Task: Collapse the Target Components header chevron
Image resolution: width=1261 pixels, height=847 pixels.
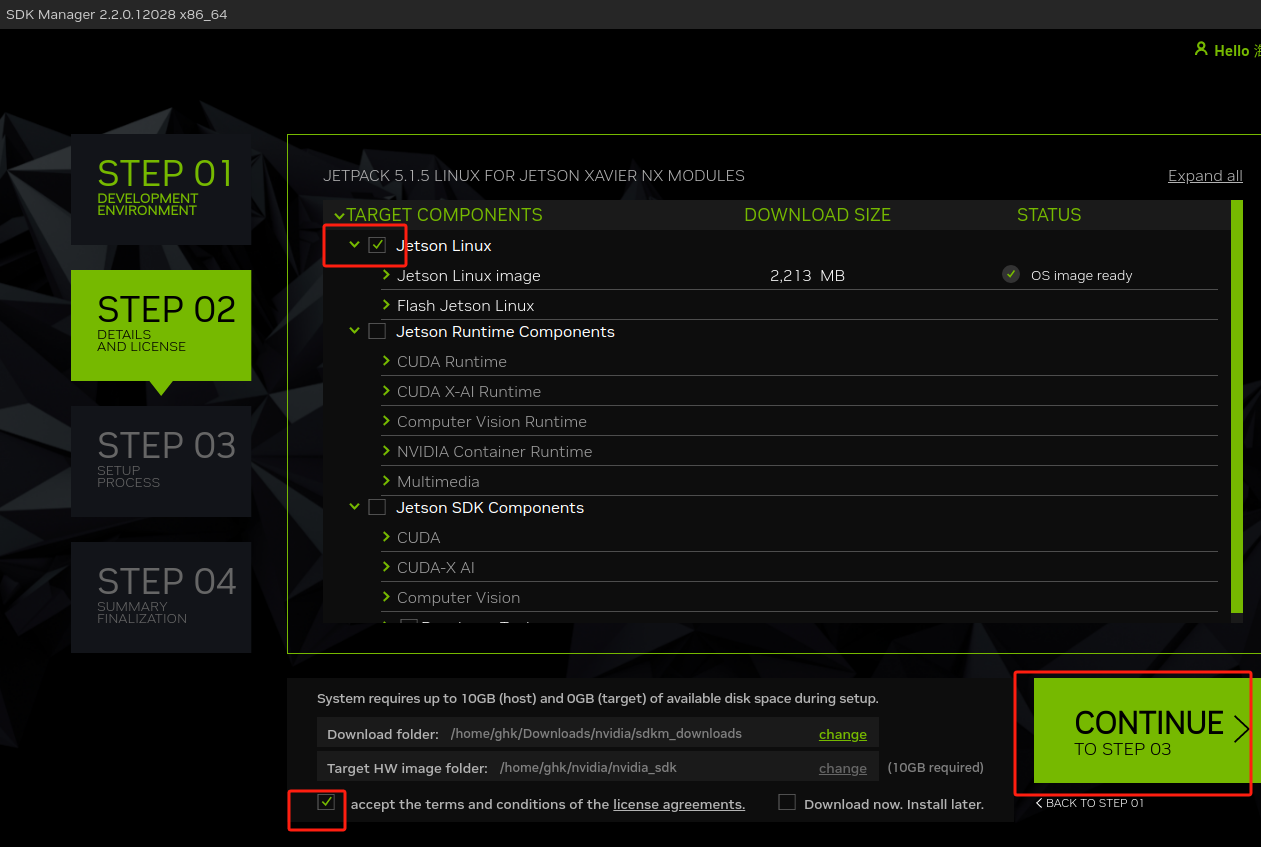Action: pos(339,216)
